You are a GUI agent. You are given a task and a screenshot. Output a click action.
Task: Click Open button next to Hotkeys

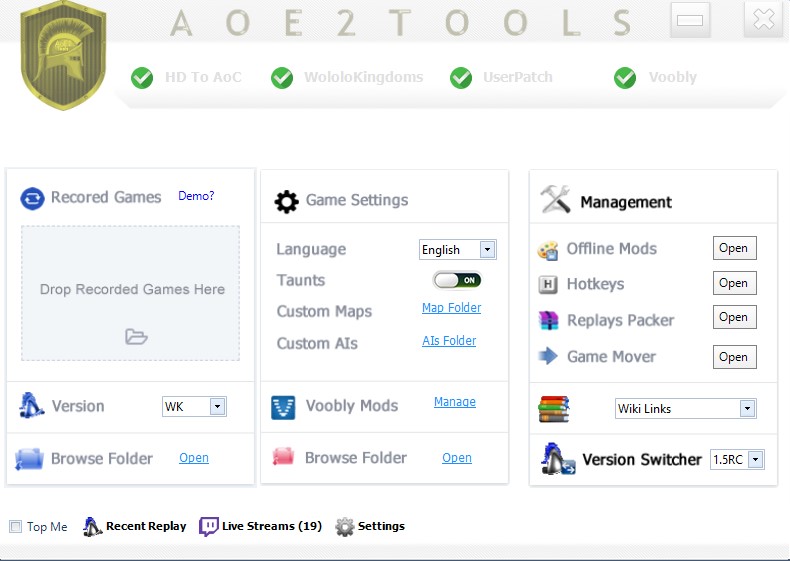coord(733,283)
